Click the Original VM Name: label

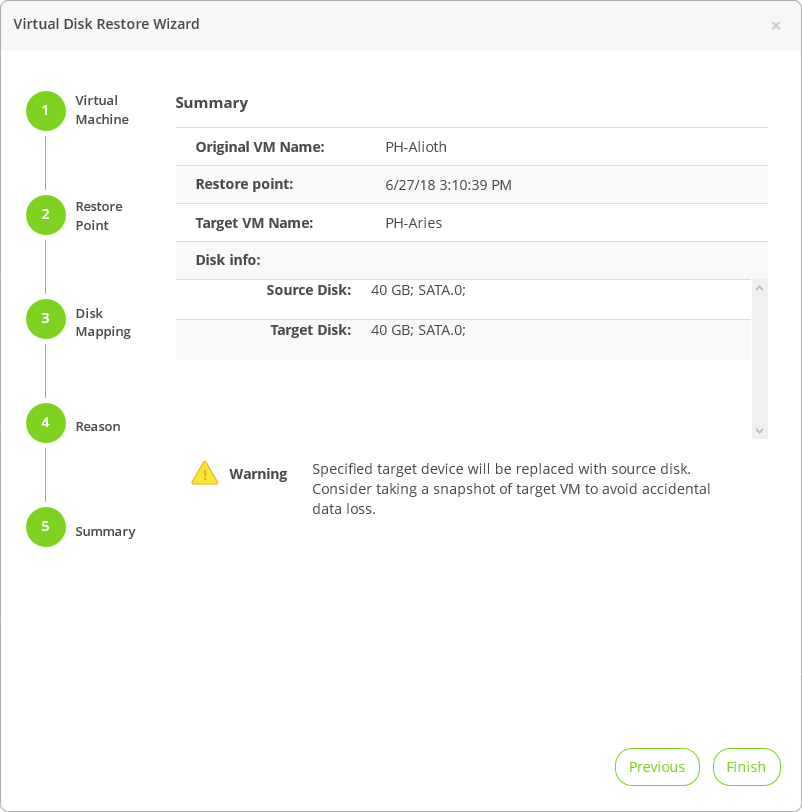[x=260, y=147]
